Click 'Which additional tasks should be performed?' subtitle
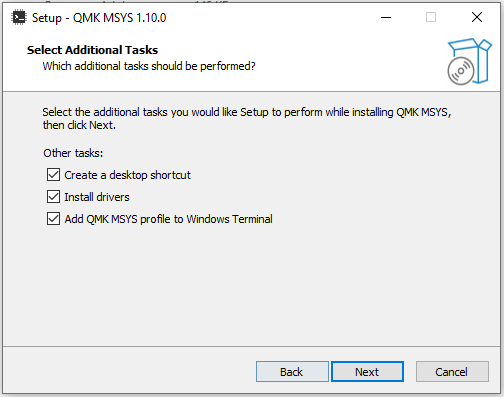504x397 pixels. tap(149, 66)
